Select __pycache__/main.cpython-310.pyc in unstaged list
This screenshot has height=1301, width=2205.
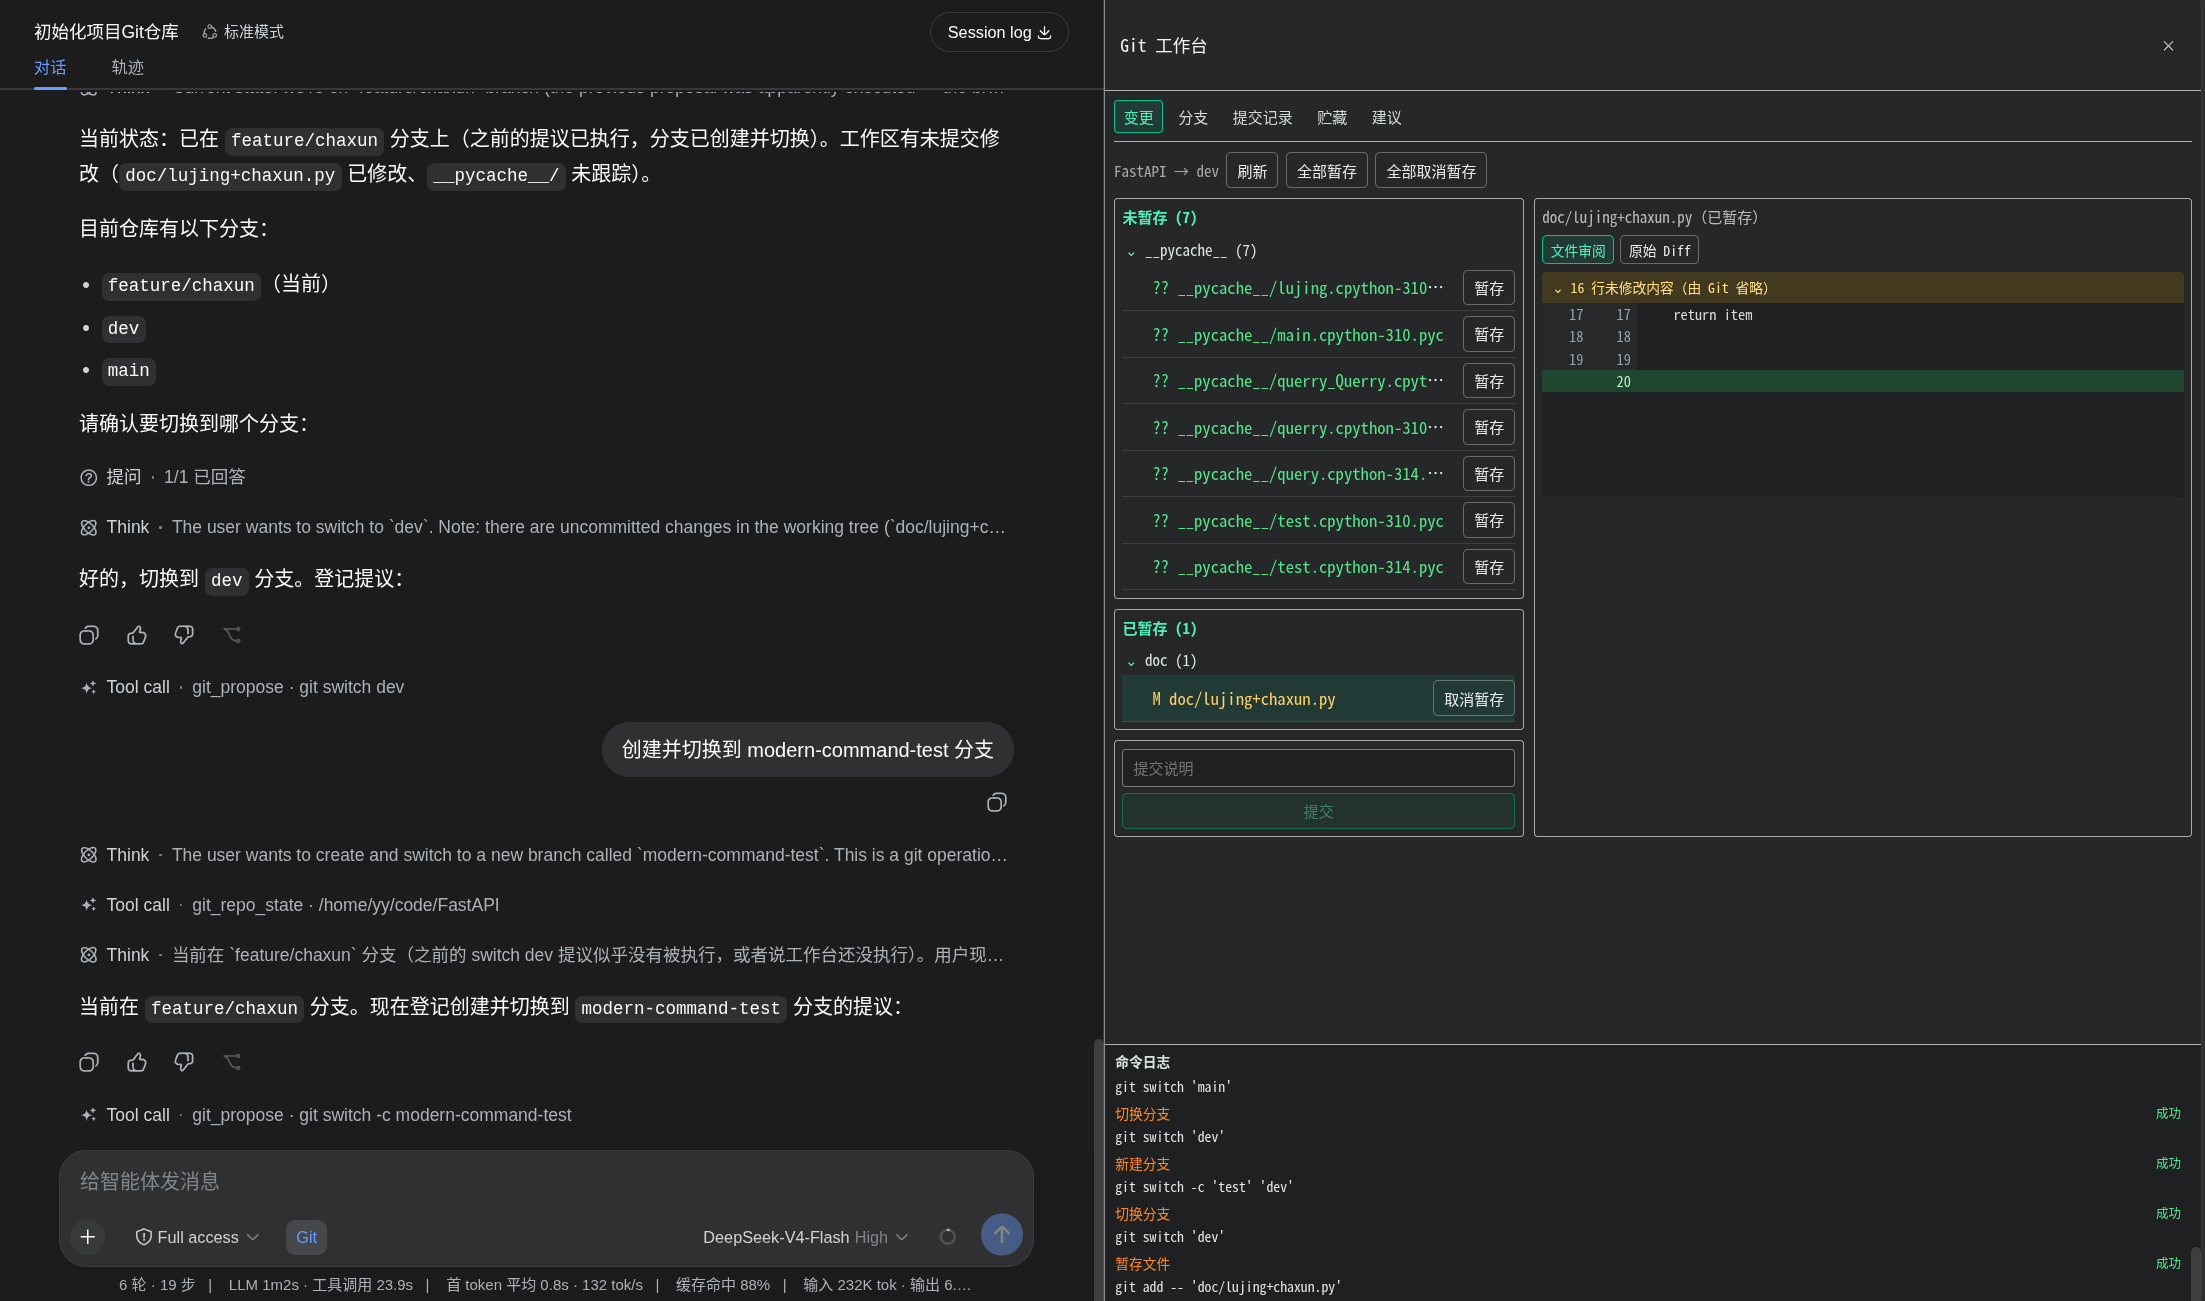coord(1297,335)
